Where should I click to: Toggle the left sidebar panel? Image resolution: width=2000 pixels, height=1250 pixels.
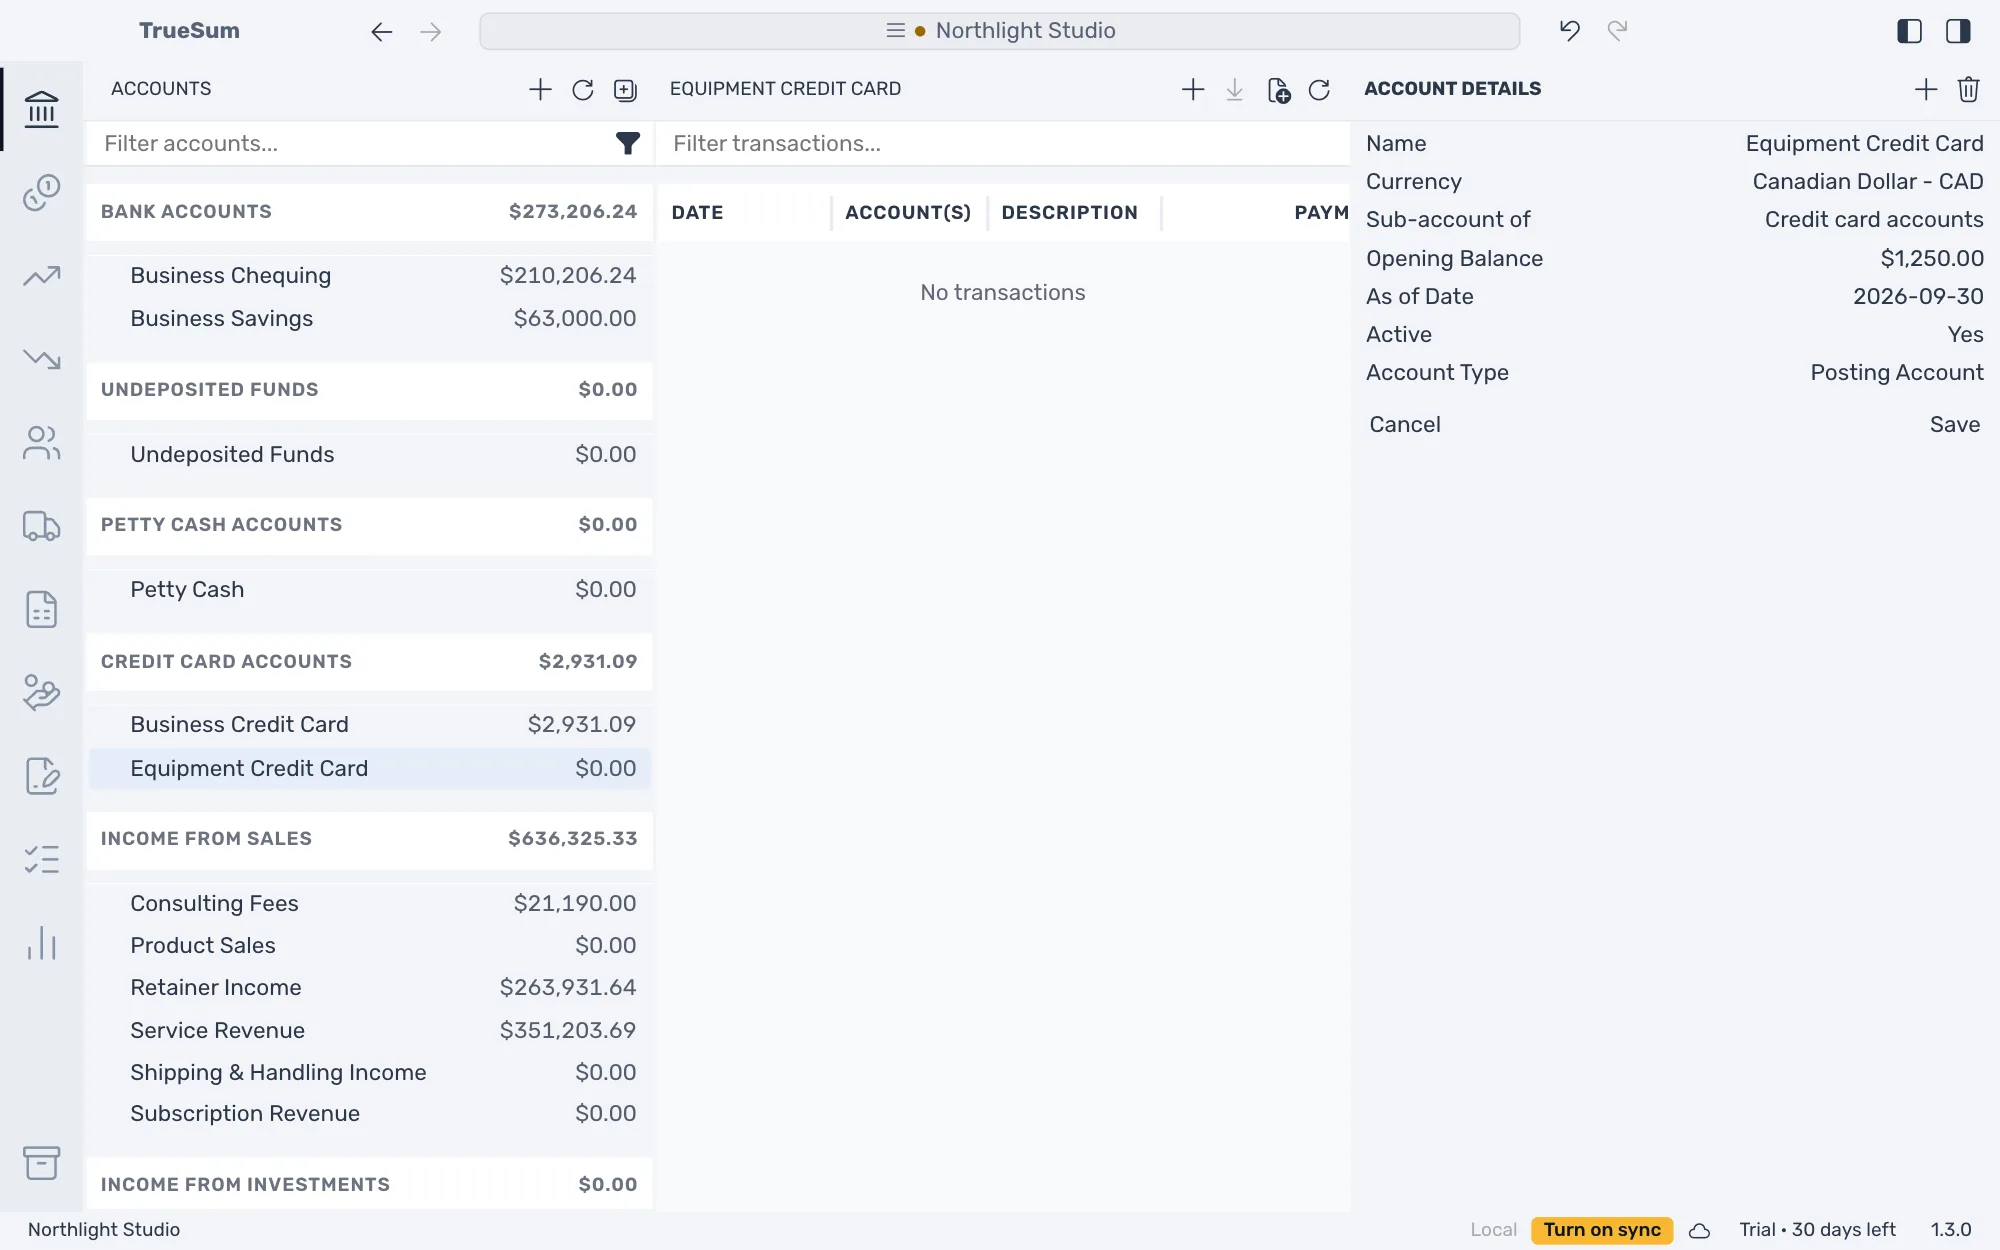[x=1910, y=31]
